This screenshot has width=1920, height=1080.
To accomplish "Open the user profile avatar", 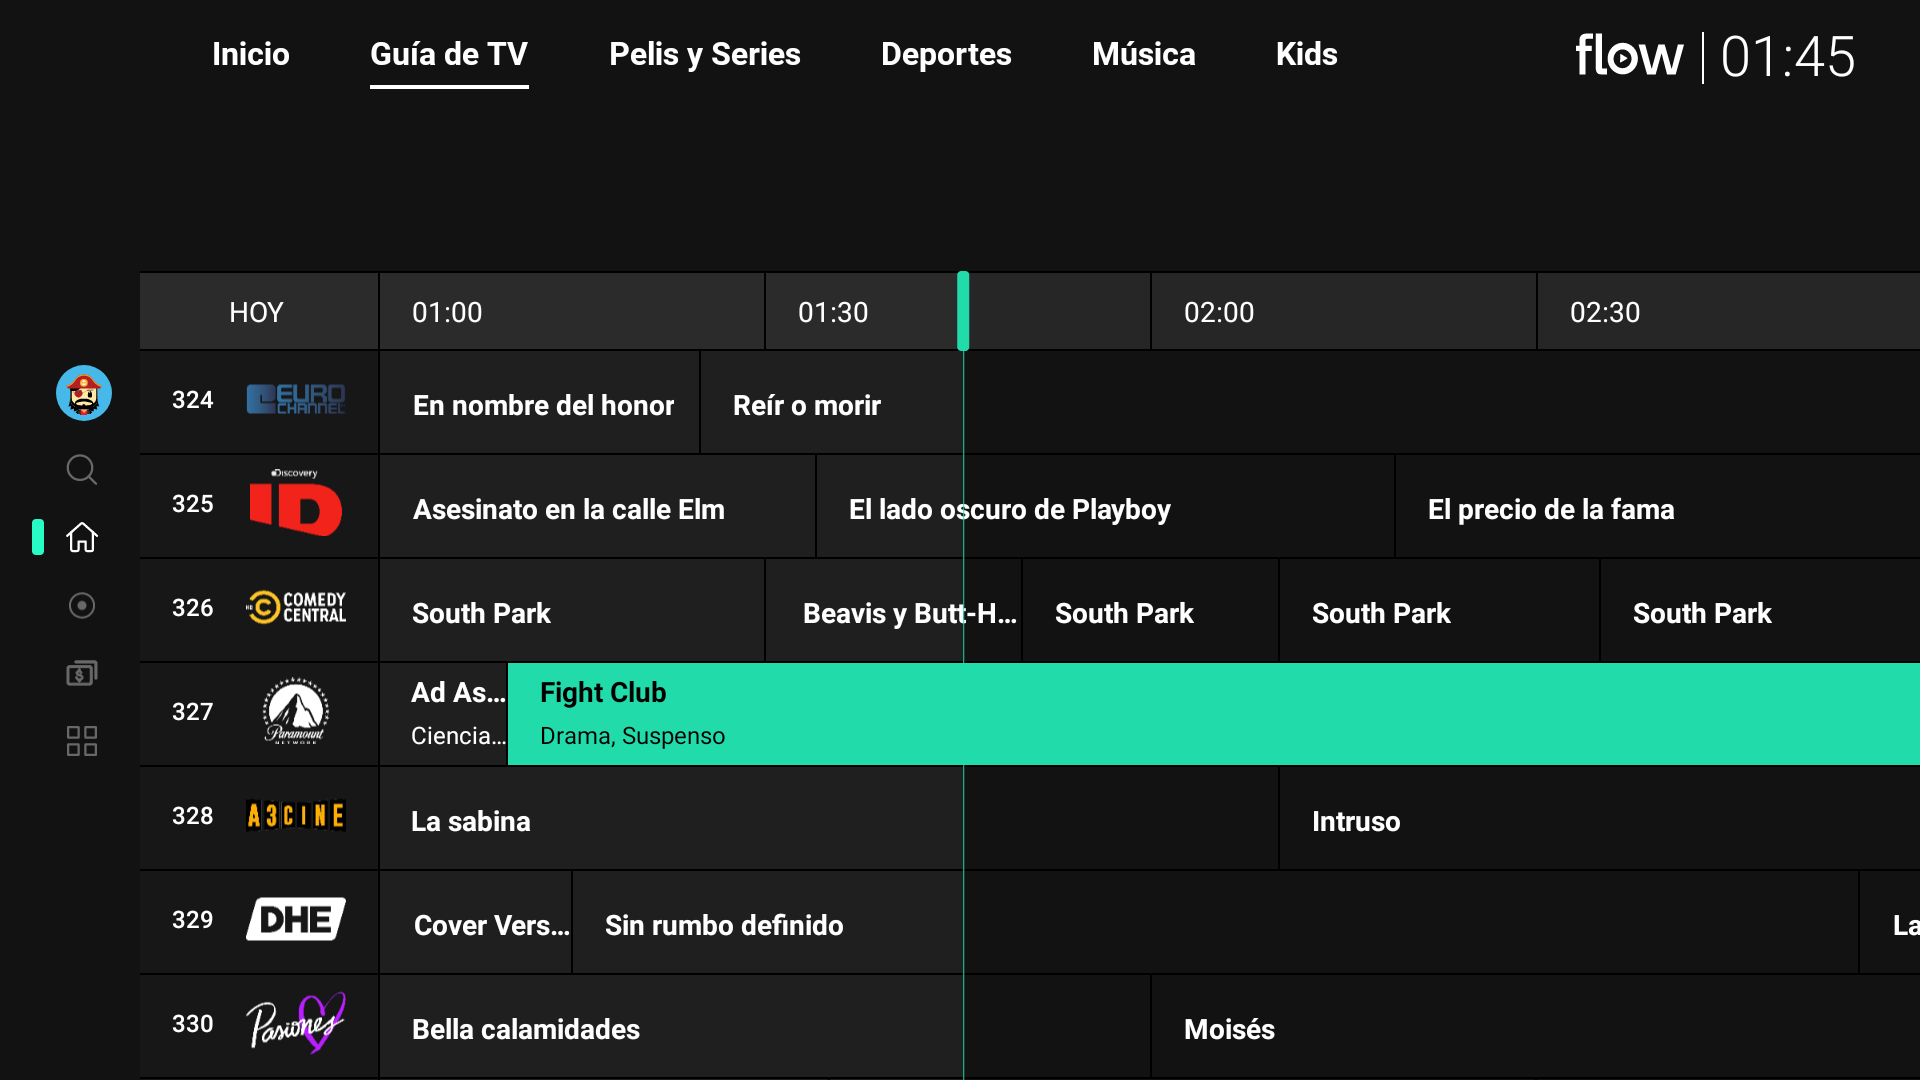I will (x=84, y=393).
